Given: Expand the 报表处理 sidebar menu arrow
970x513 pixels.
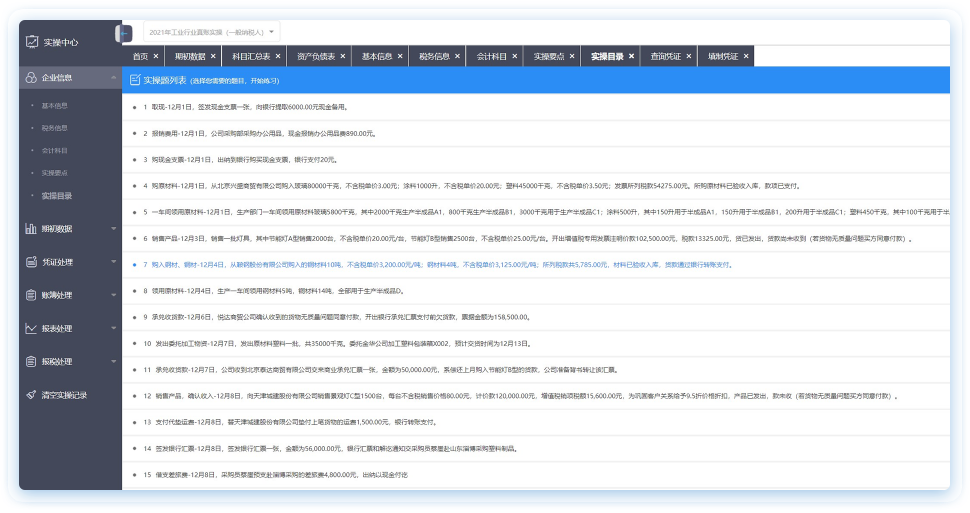Looking at the screenshot, I should pos(113,329).
